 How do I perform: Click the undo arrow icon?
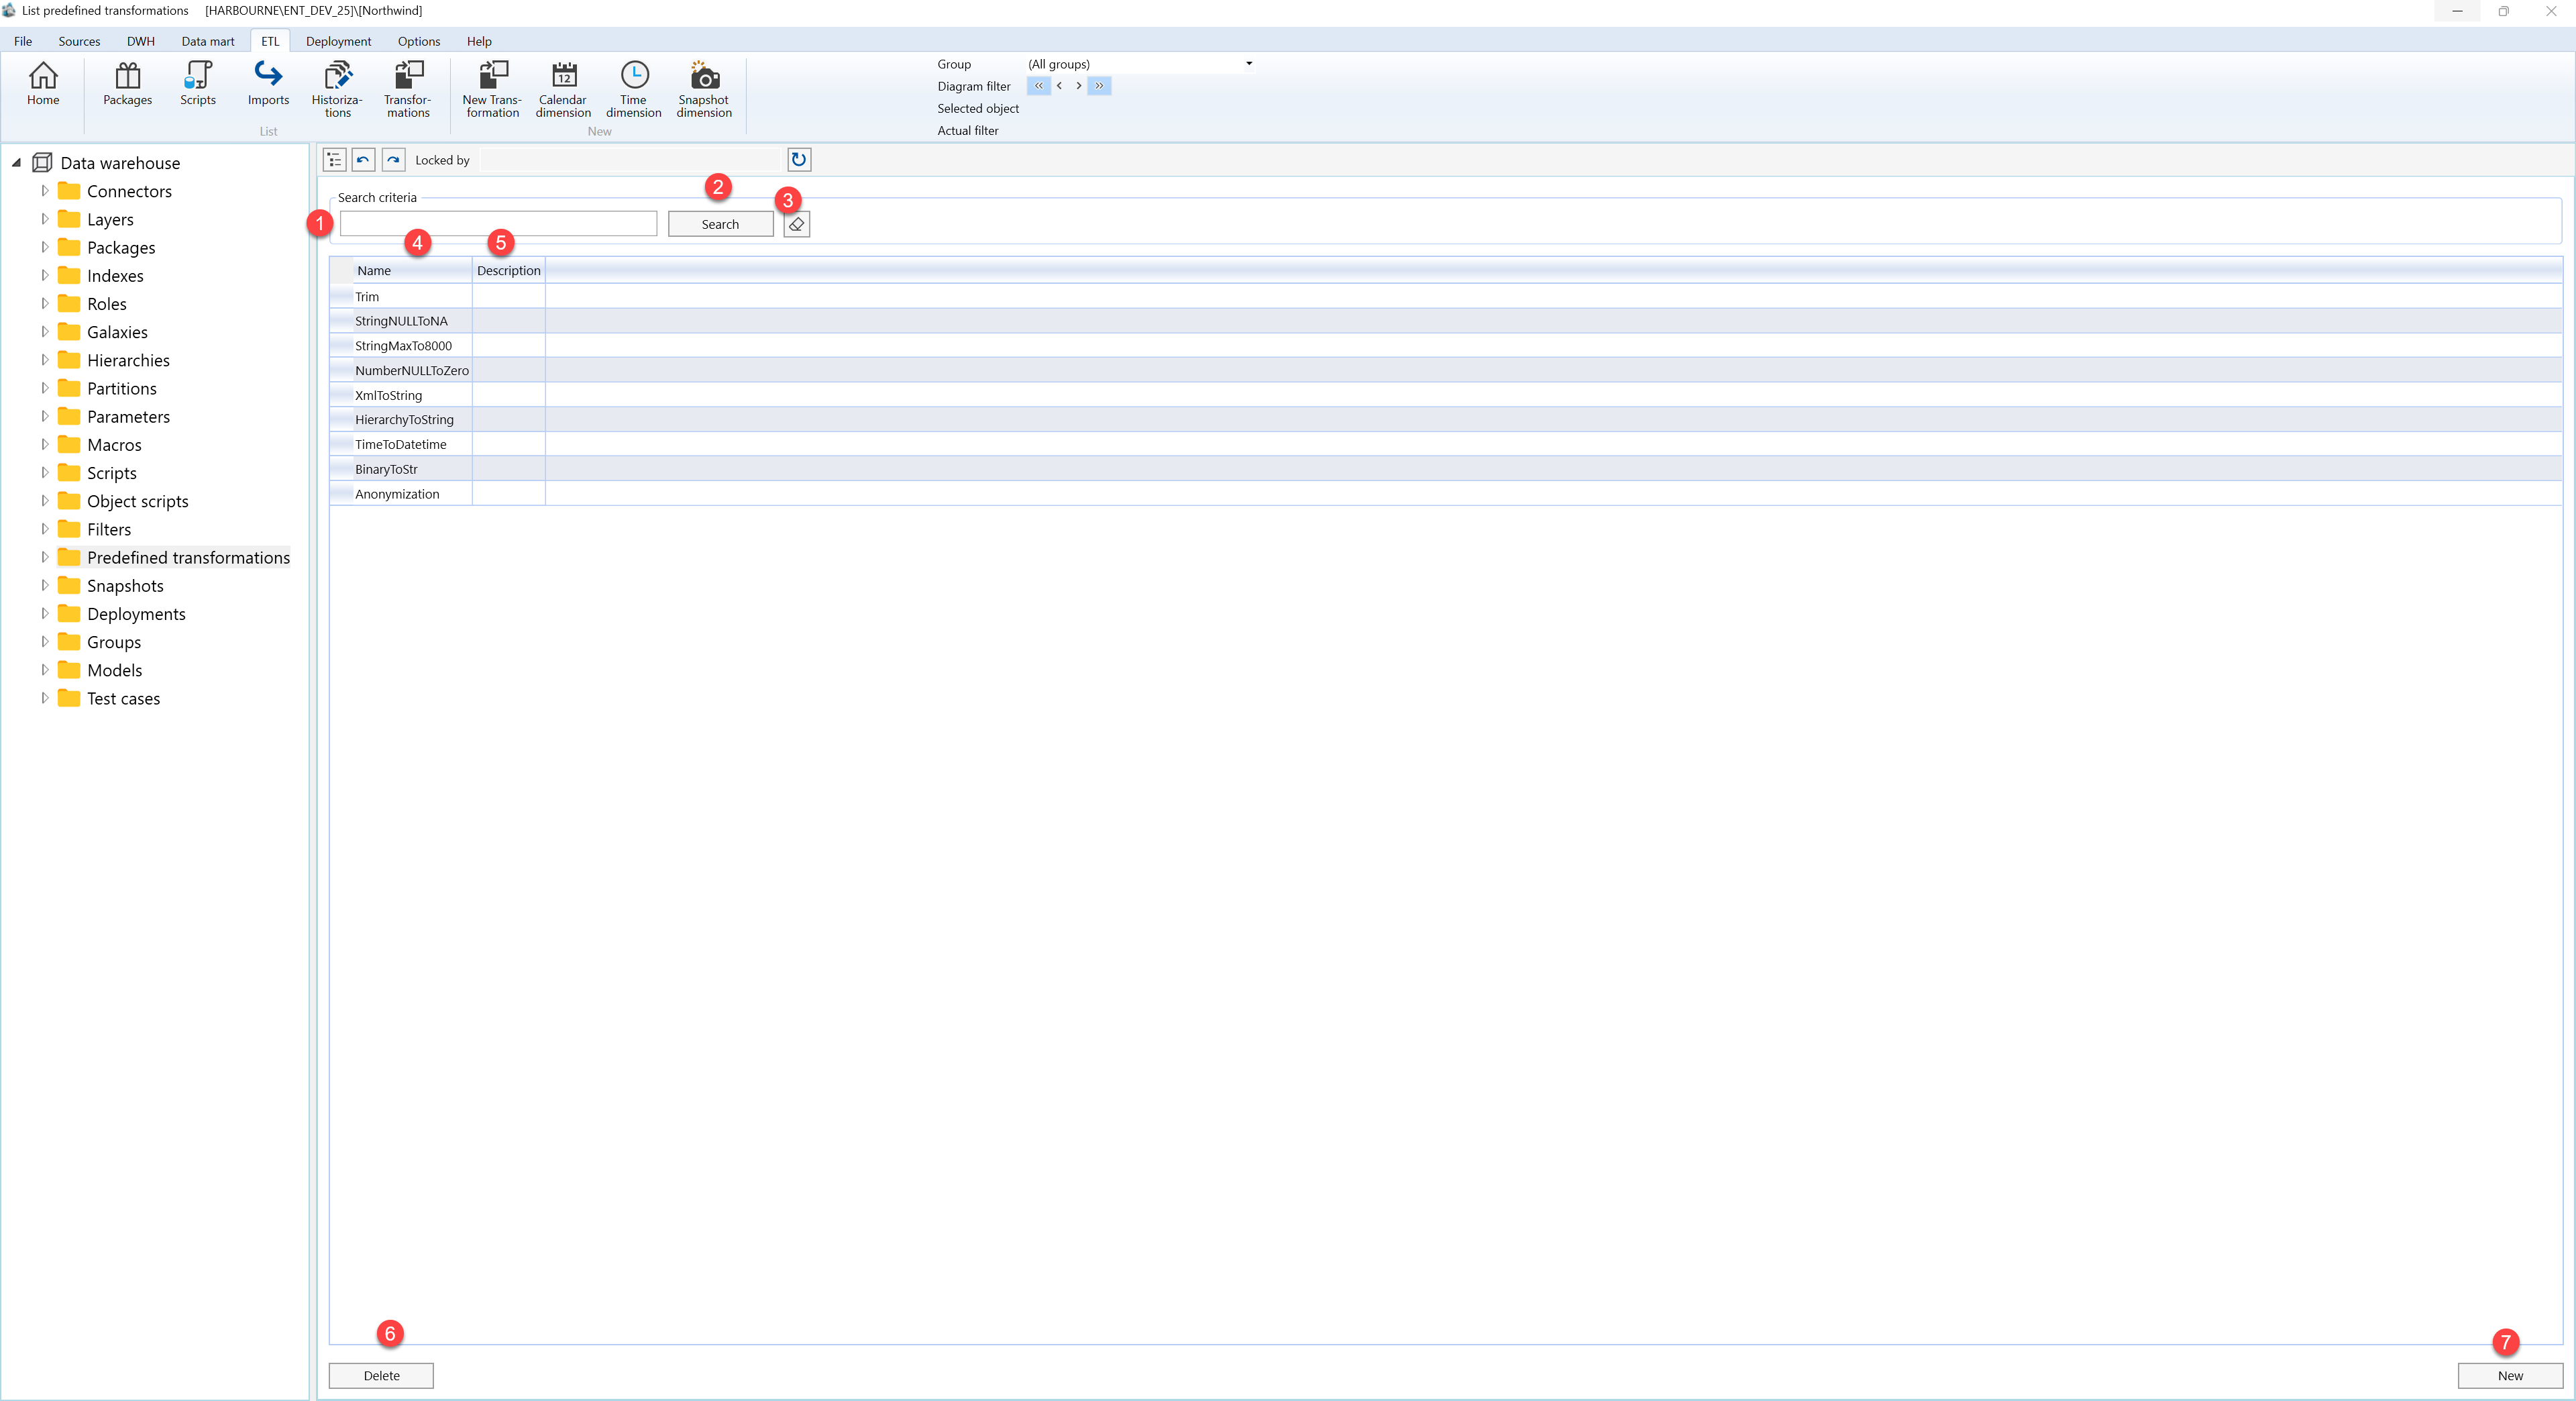[x=363, y=160]
